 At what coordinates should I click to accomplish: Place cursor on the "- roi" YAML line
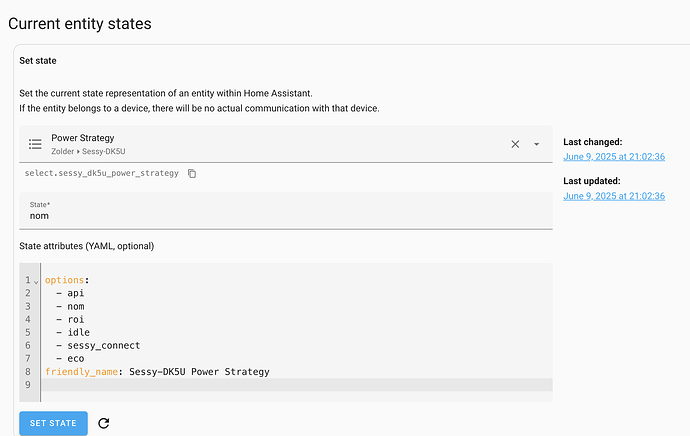coord(77,319)
